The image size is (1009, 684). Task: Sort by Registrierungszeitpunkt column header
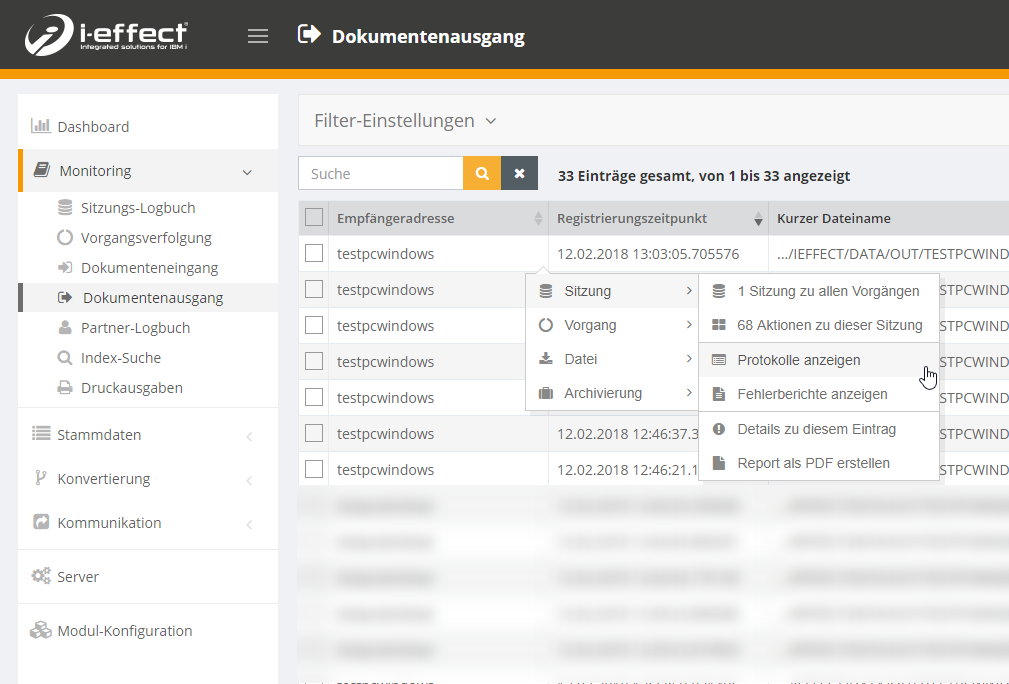click(631, 218)
